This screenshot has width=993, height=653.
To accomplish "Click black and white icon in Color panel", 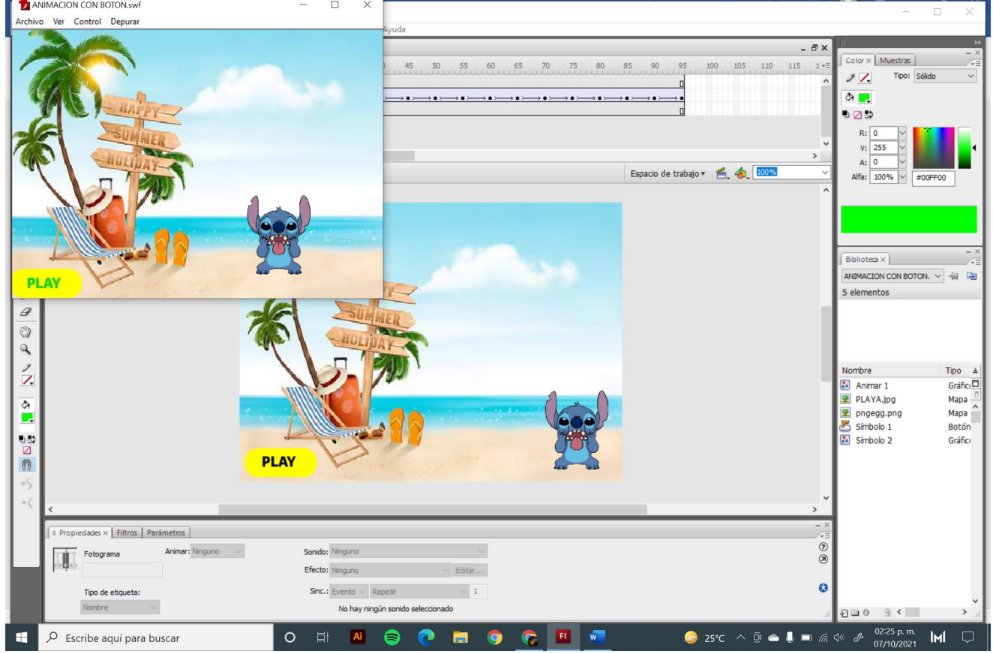I will pyautogui.click(x=845, y=115).
